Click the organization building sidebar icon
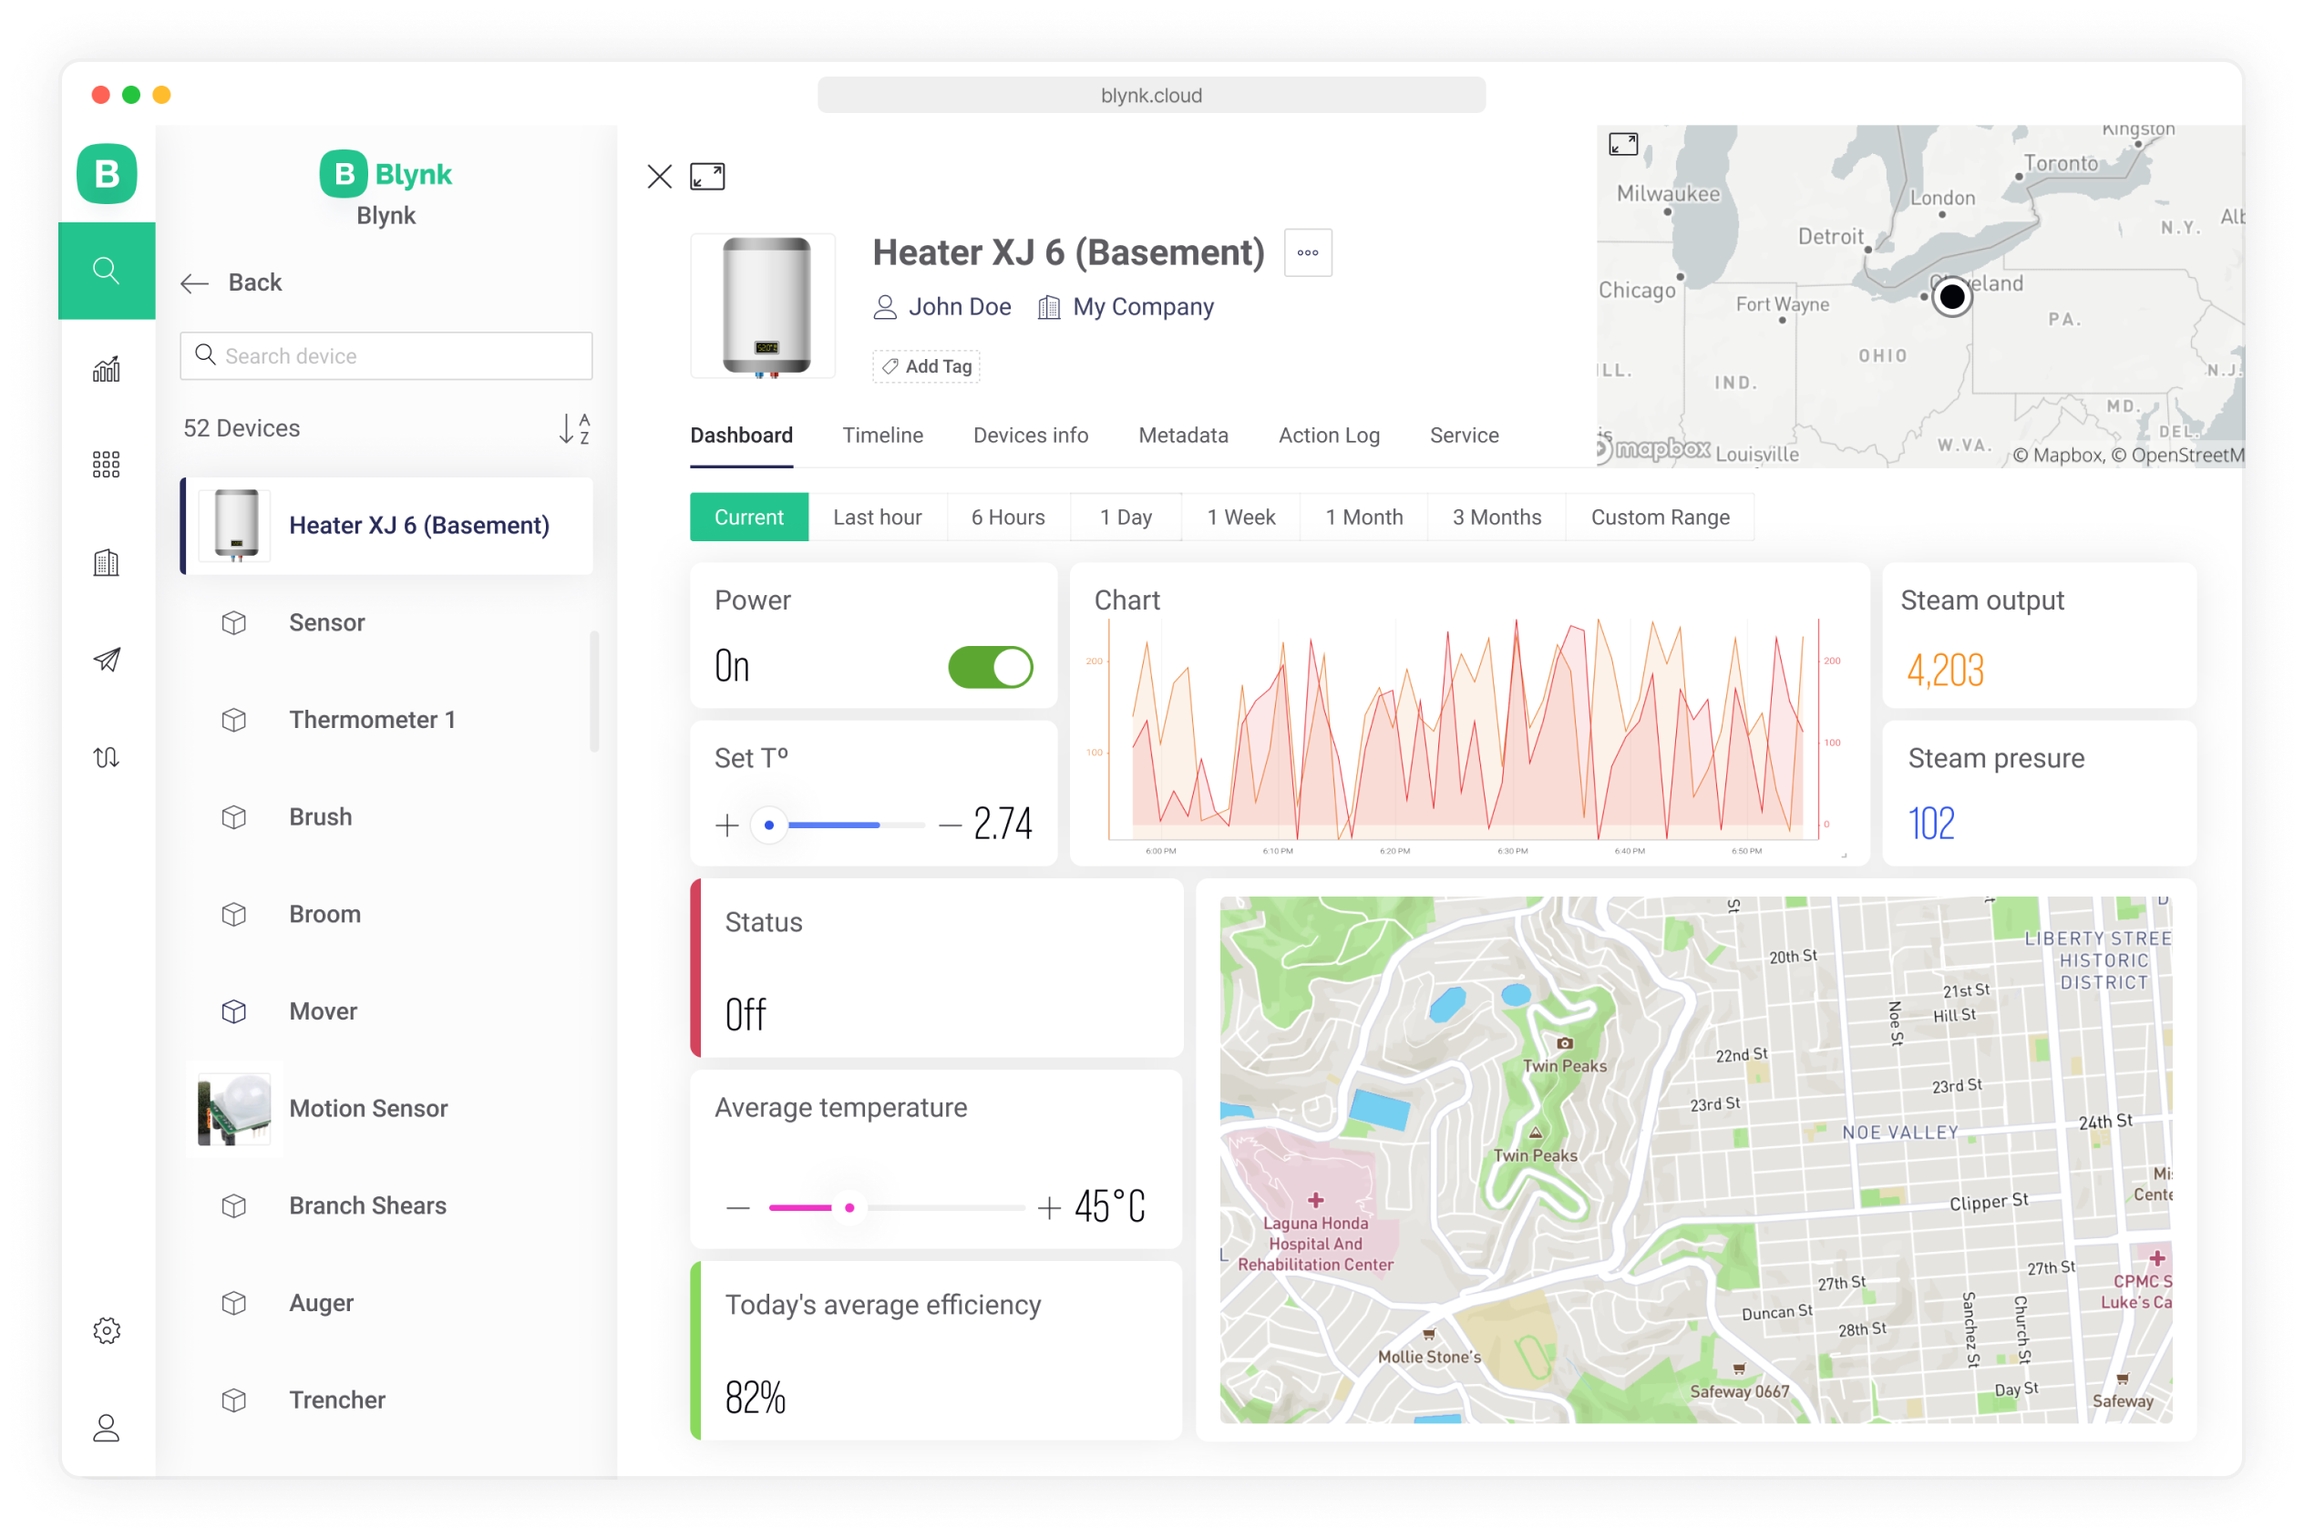The width and height of the screenshot is (2304, 1538). [106, 562]
